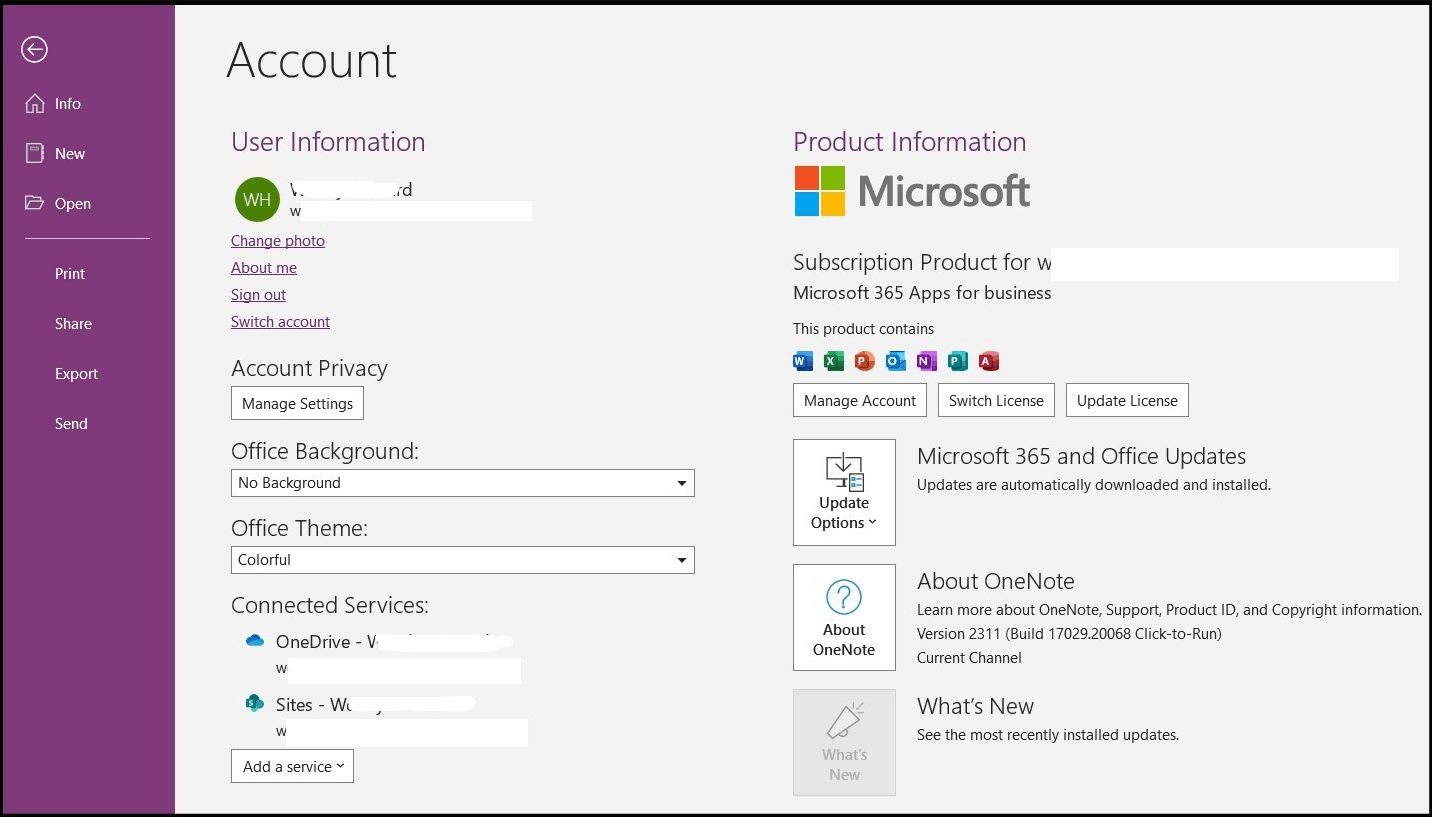Select the Export menu item
This screenshot has height=817, width=1432.
coord(76,374)
